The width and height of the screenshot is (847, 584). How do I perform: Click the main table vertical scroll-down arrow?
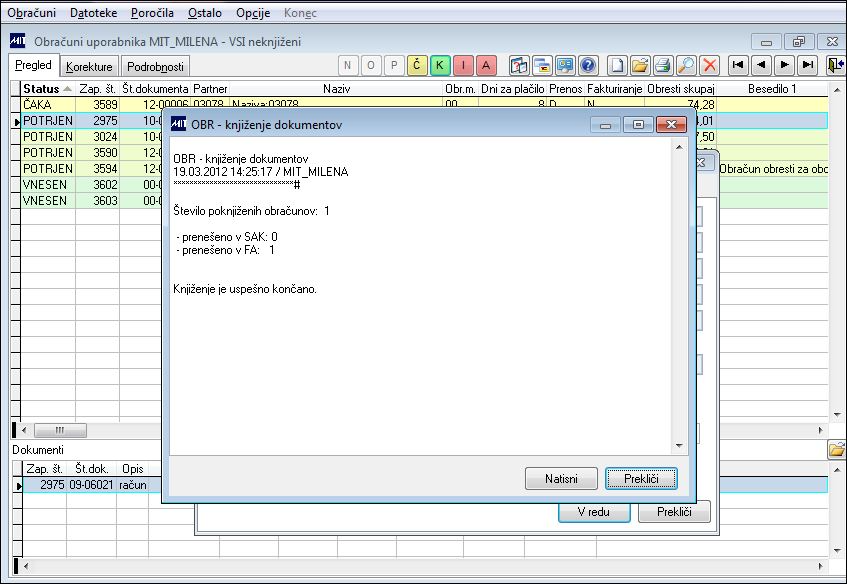click(x=837, y=415)
